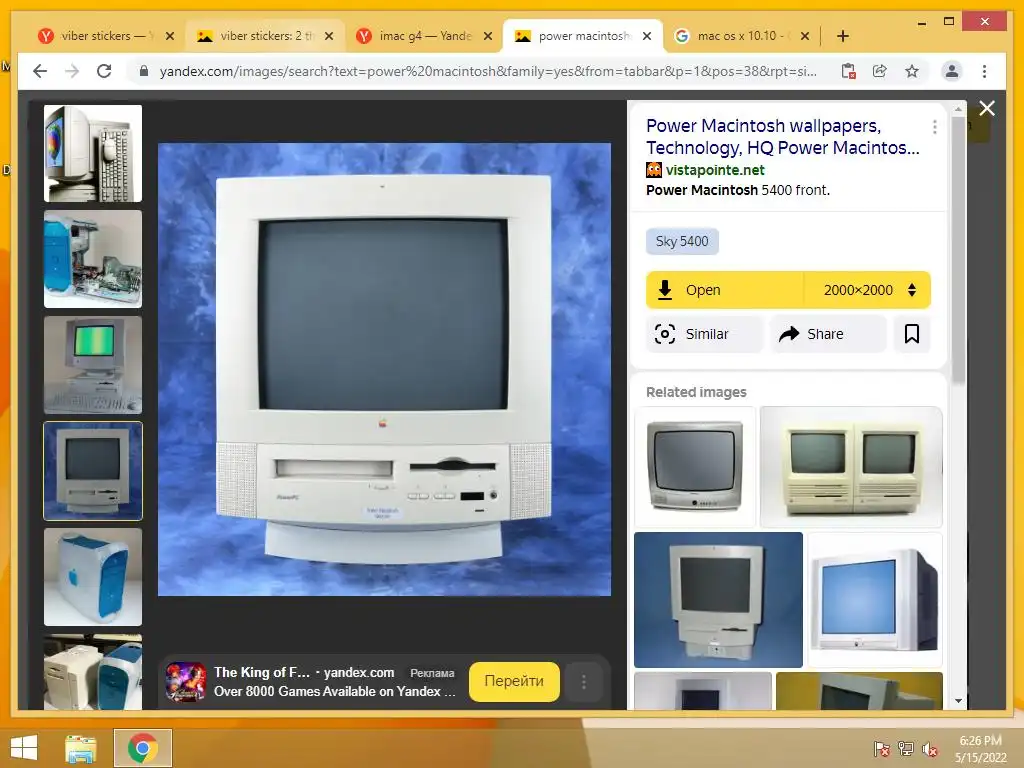1024x768 pixels.
Task: Close the mac os x 10.10 tab
Action: (805, 36)
